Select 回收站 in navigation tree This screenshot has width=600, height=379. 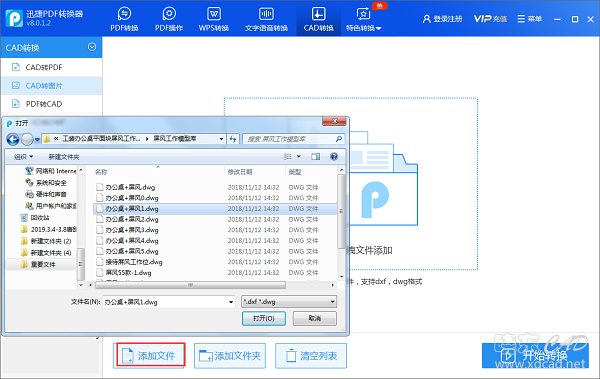[x=35, y=218]
